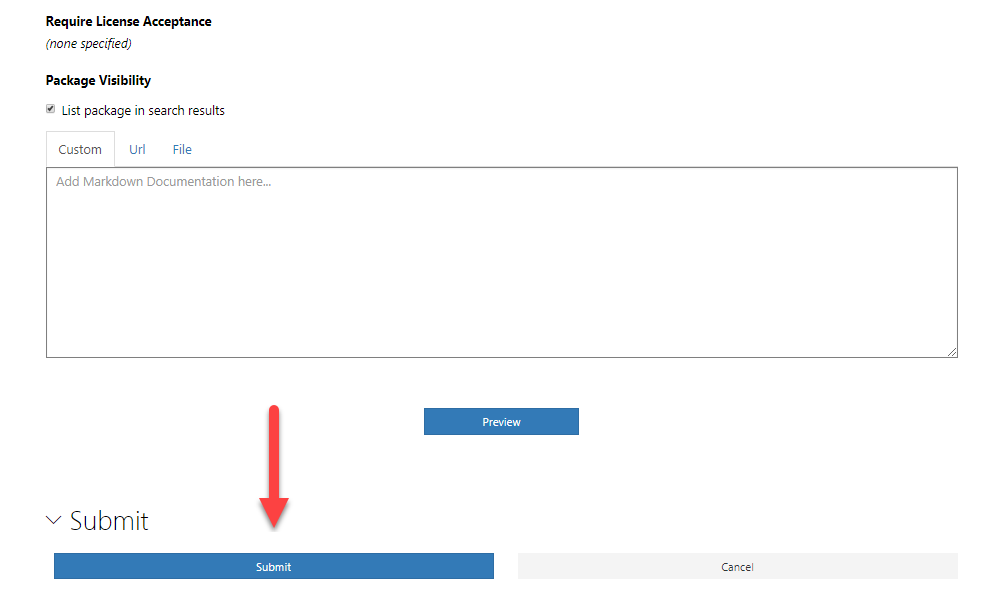Switch to the File tab

tap(182, 149)
